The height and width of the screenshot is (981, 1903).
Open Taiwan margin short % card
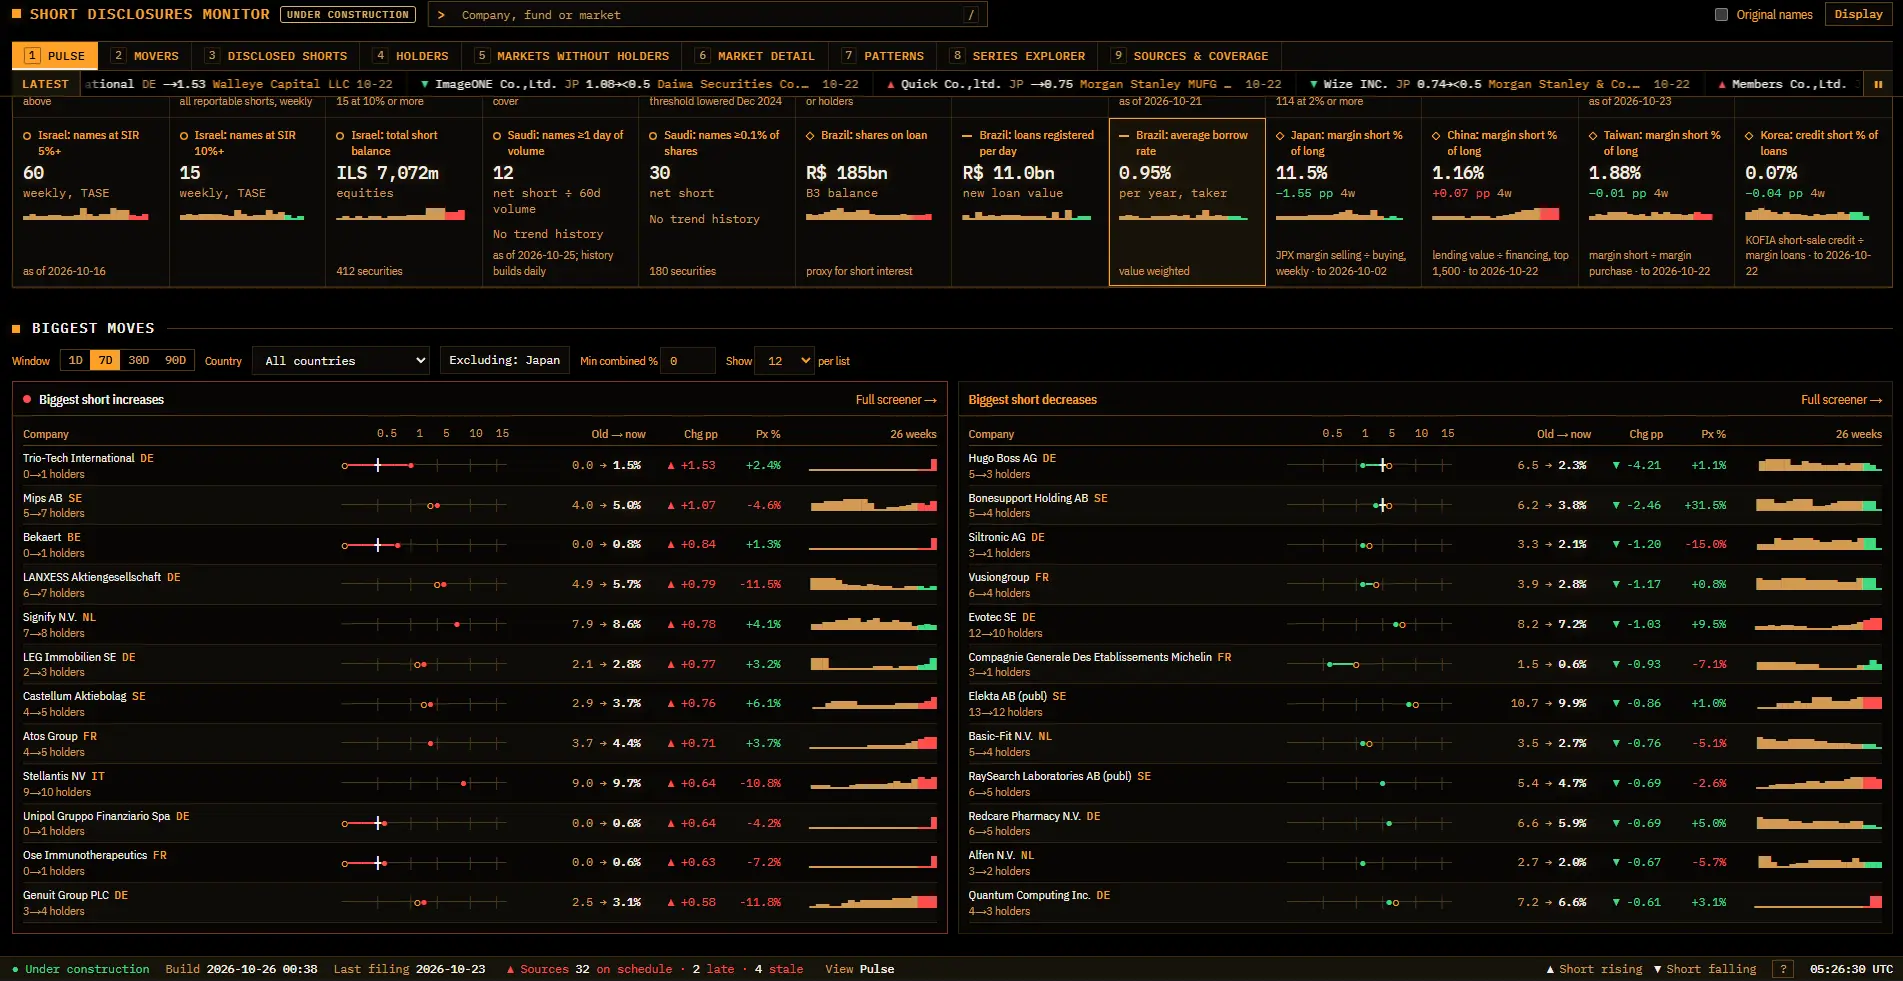coord(1656,203)
